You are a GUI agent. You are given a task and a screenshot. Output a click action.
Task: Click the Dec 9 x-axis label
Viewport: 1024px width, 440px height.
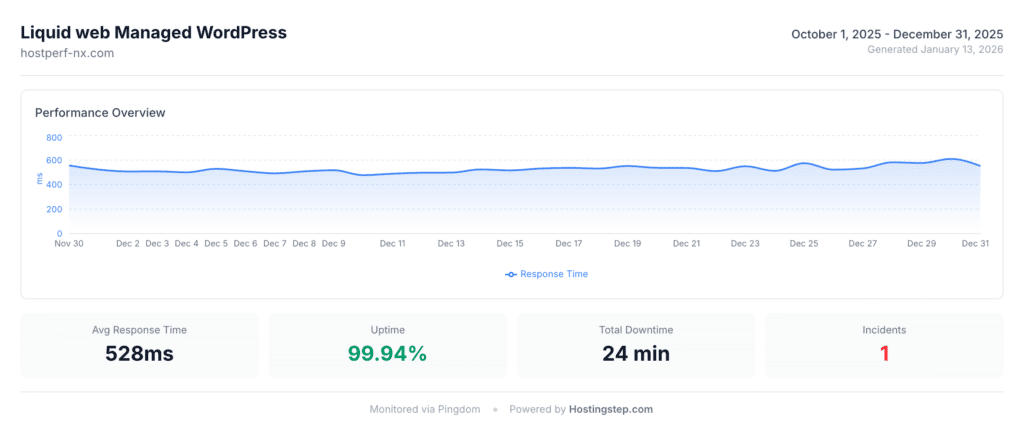[x=334, y=244]
